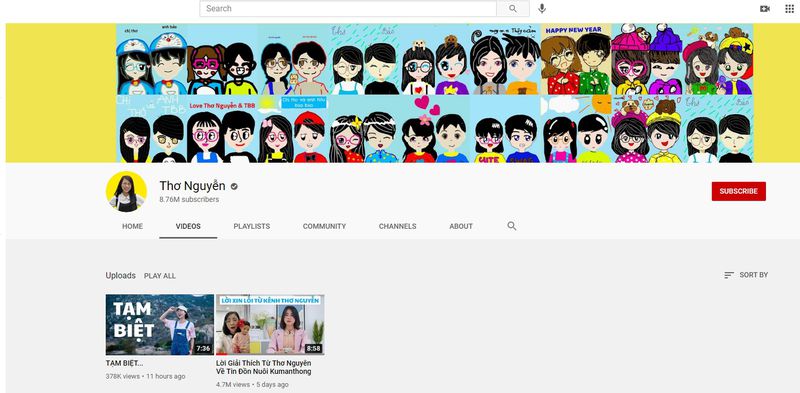Viewport: 800px width, 393px height.
Task: Click the 378K views · 11 hours ago text
Action: (x=145, y=376)
